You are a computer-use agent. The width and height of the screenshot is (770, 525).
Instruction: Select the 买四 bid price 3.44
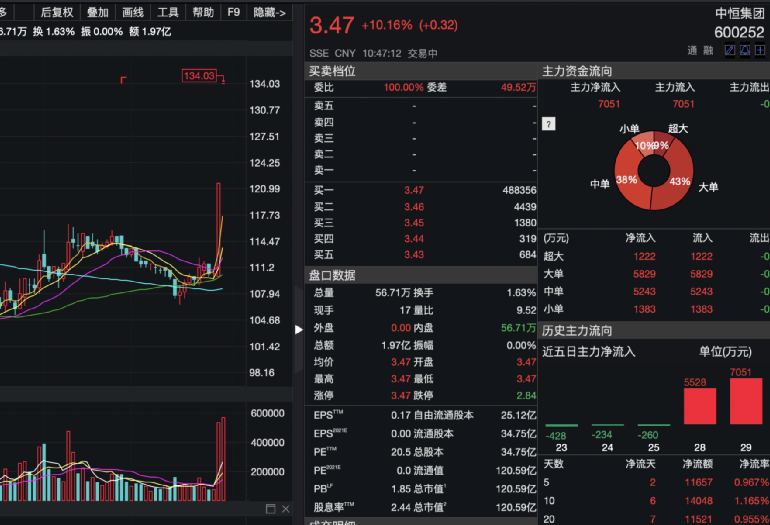pos(414,239)
